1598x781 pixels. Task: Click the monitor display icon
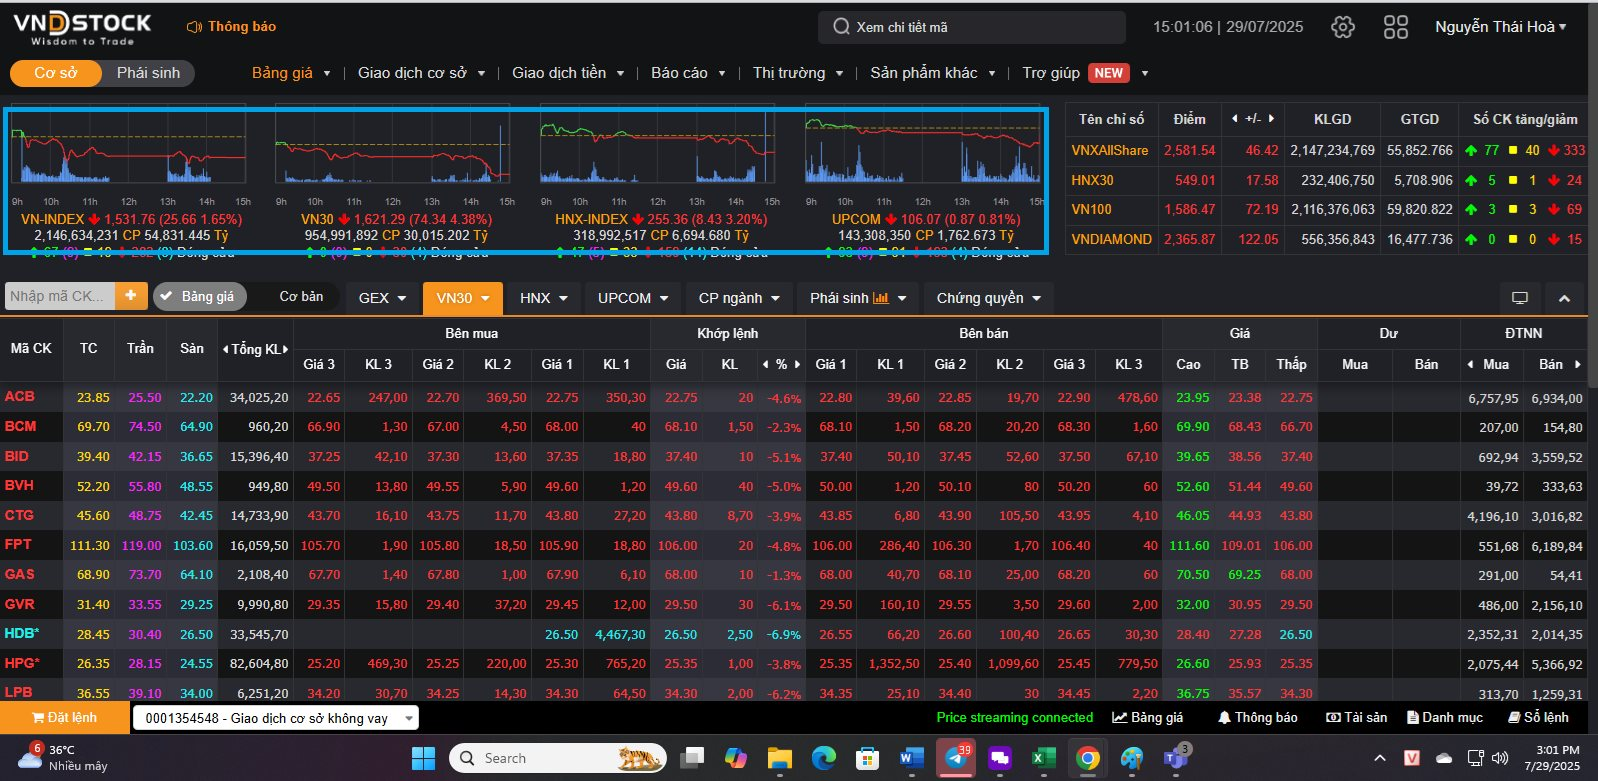[x=1520, y=298]
